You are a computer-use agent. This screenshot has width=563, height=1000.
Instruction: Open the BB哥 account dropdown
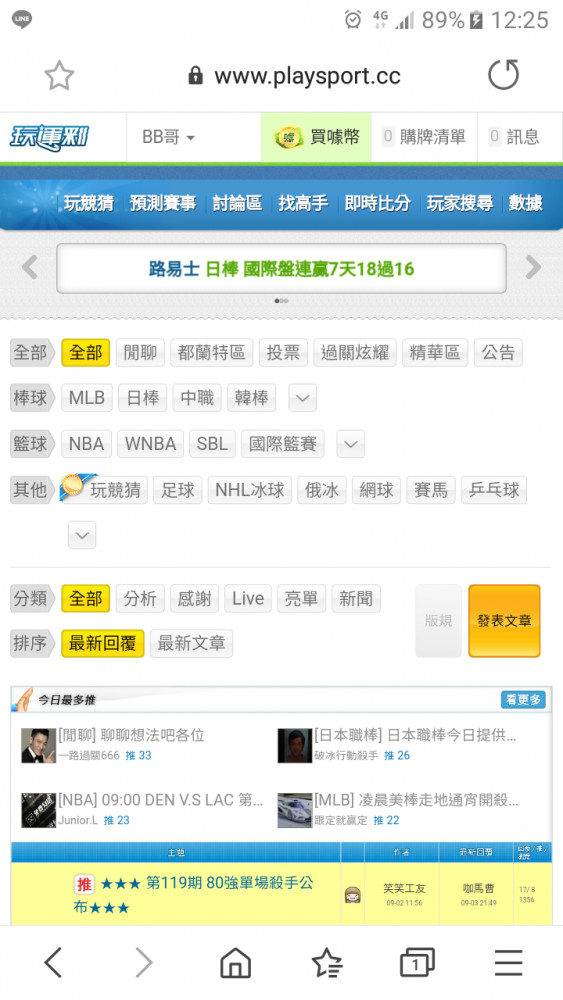[x=168, y=137]
